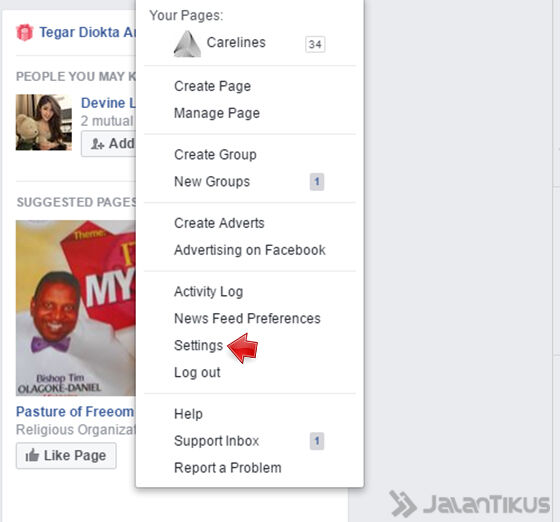The height and width of the screenshot is (522, 560).
Task: Choose Manage Page in the dropdown
Action: click(x=217, y=113)
